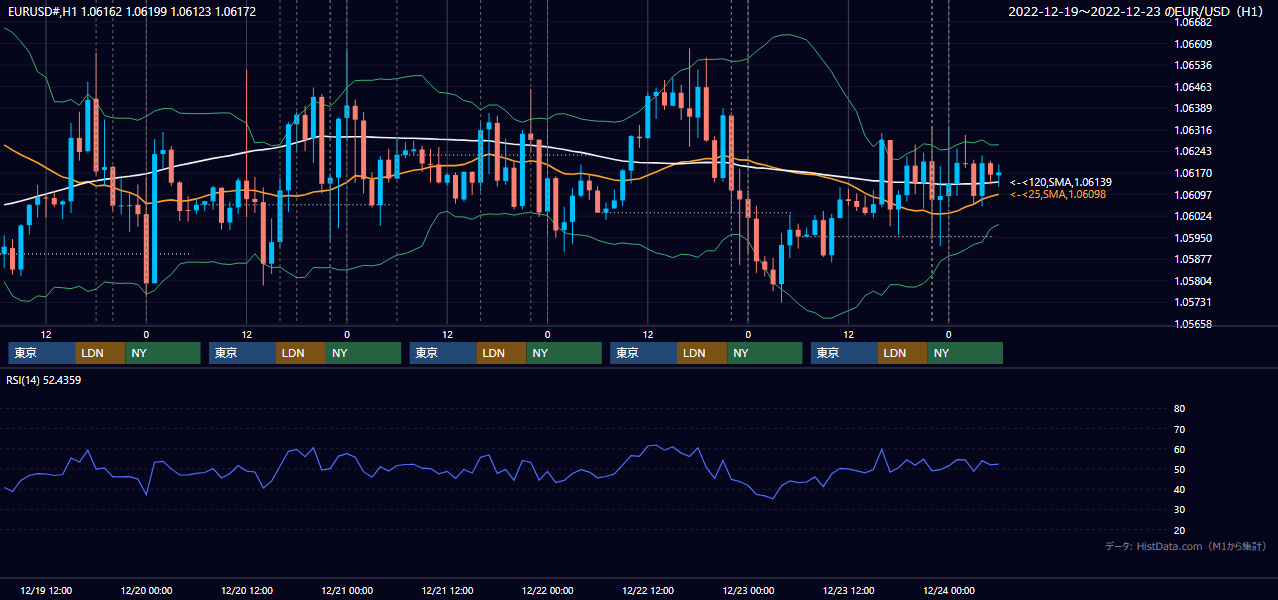
Task: Click price axis label 1.06316
Action: point(1193,130)
